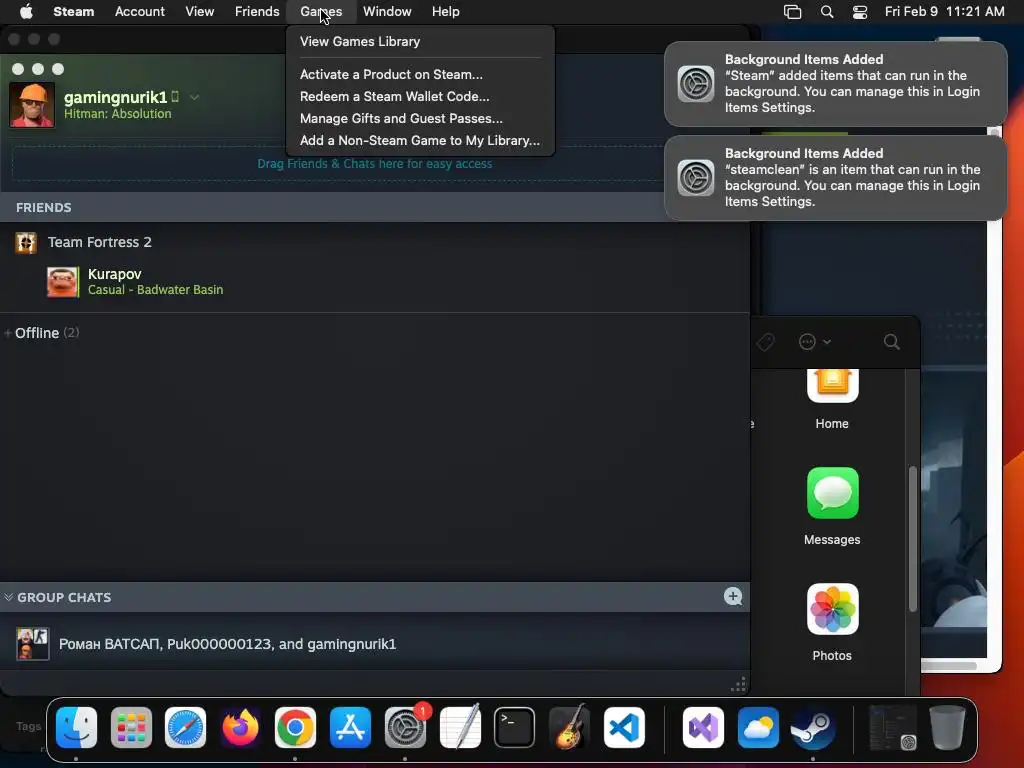Open the Trash in the Dock
Screen dimensions: 1024x768
pyautogui.click(x=948, y=727)
